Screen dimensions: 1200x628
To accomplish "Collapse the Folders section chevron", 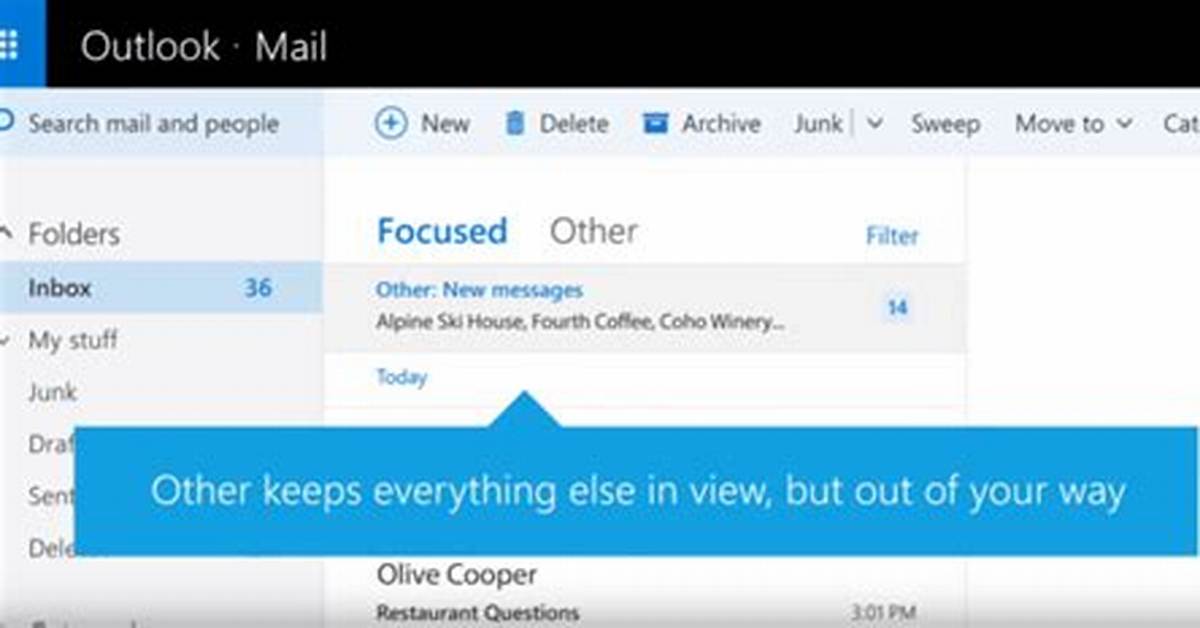I will (x=7, y=234).
